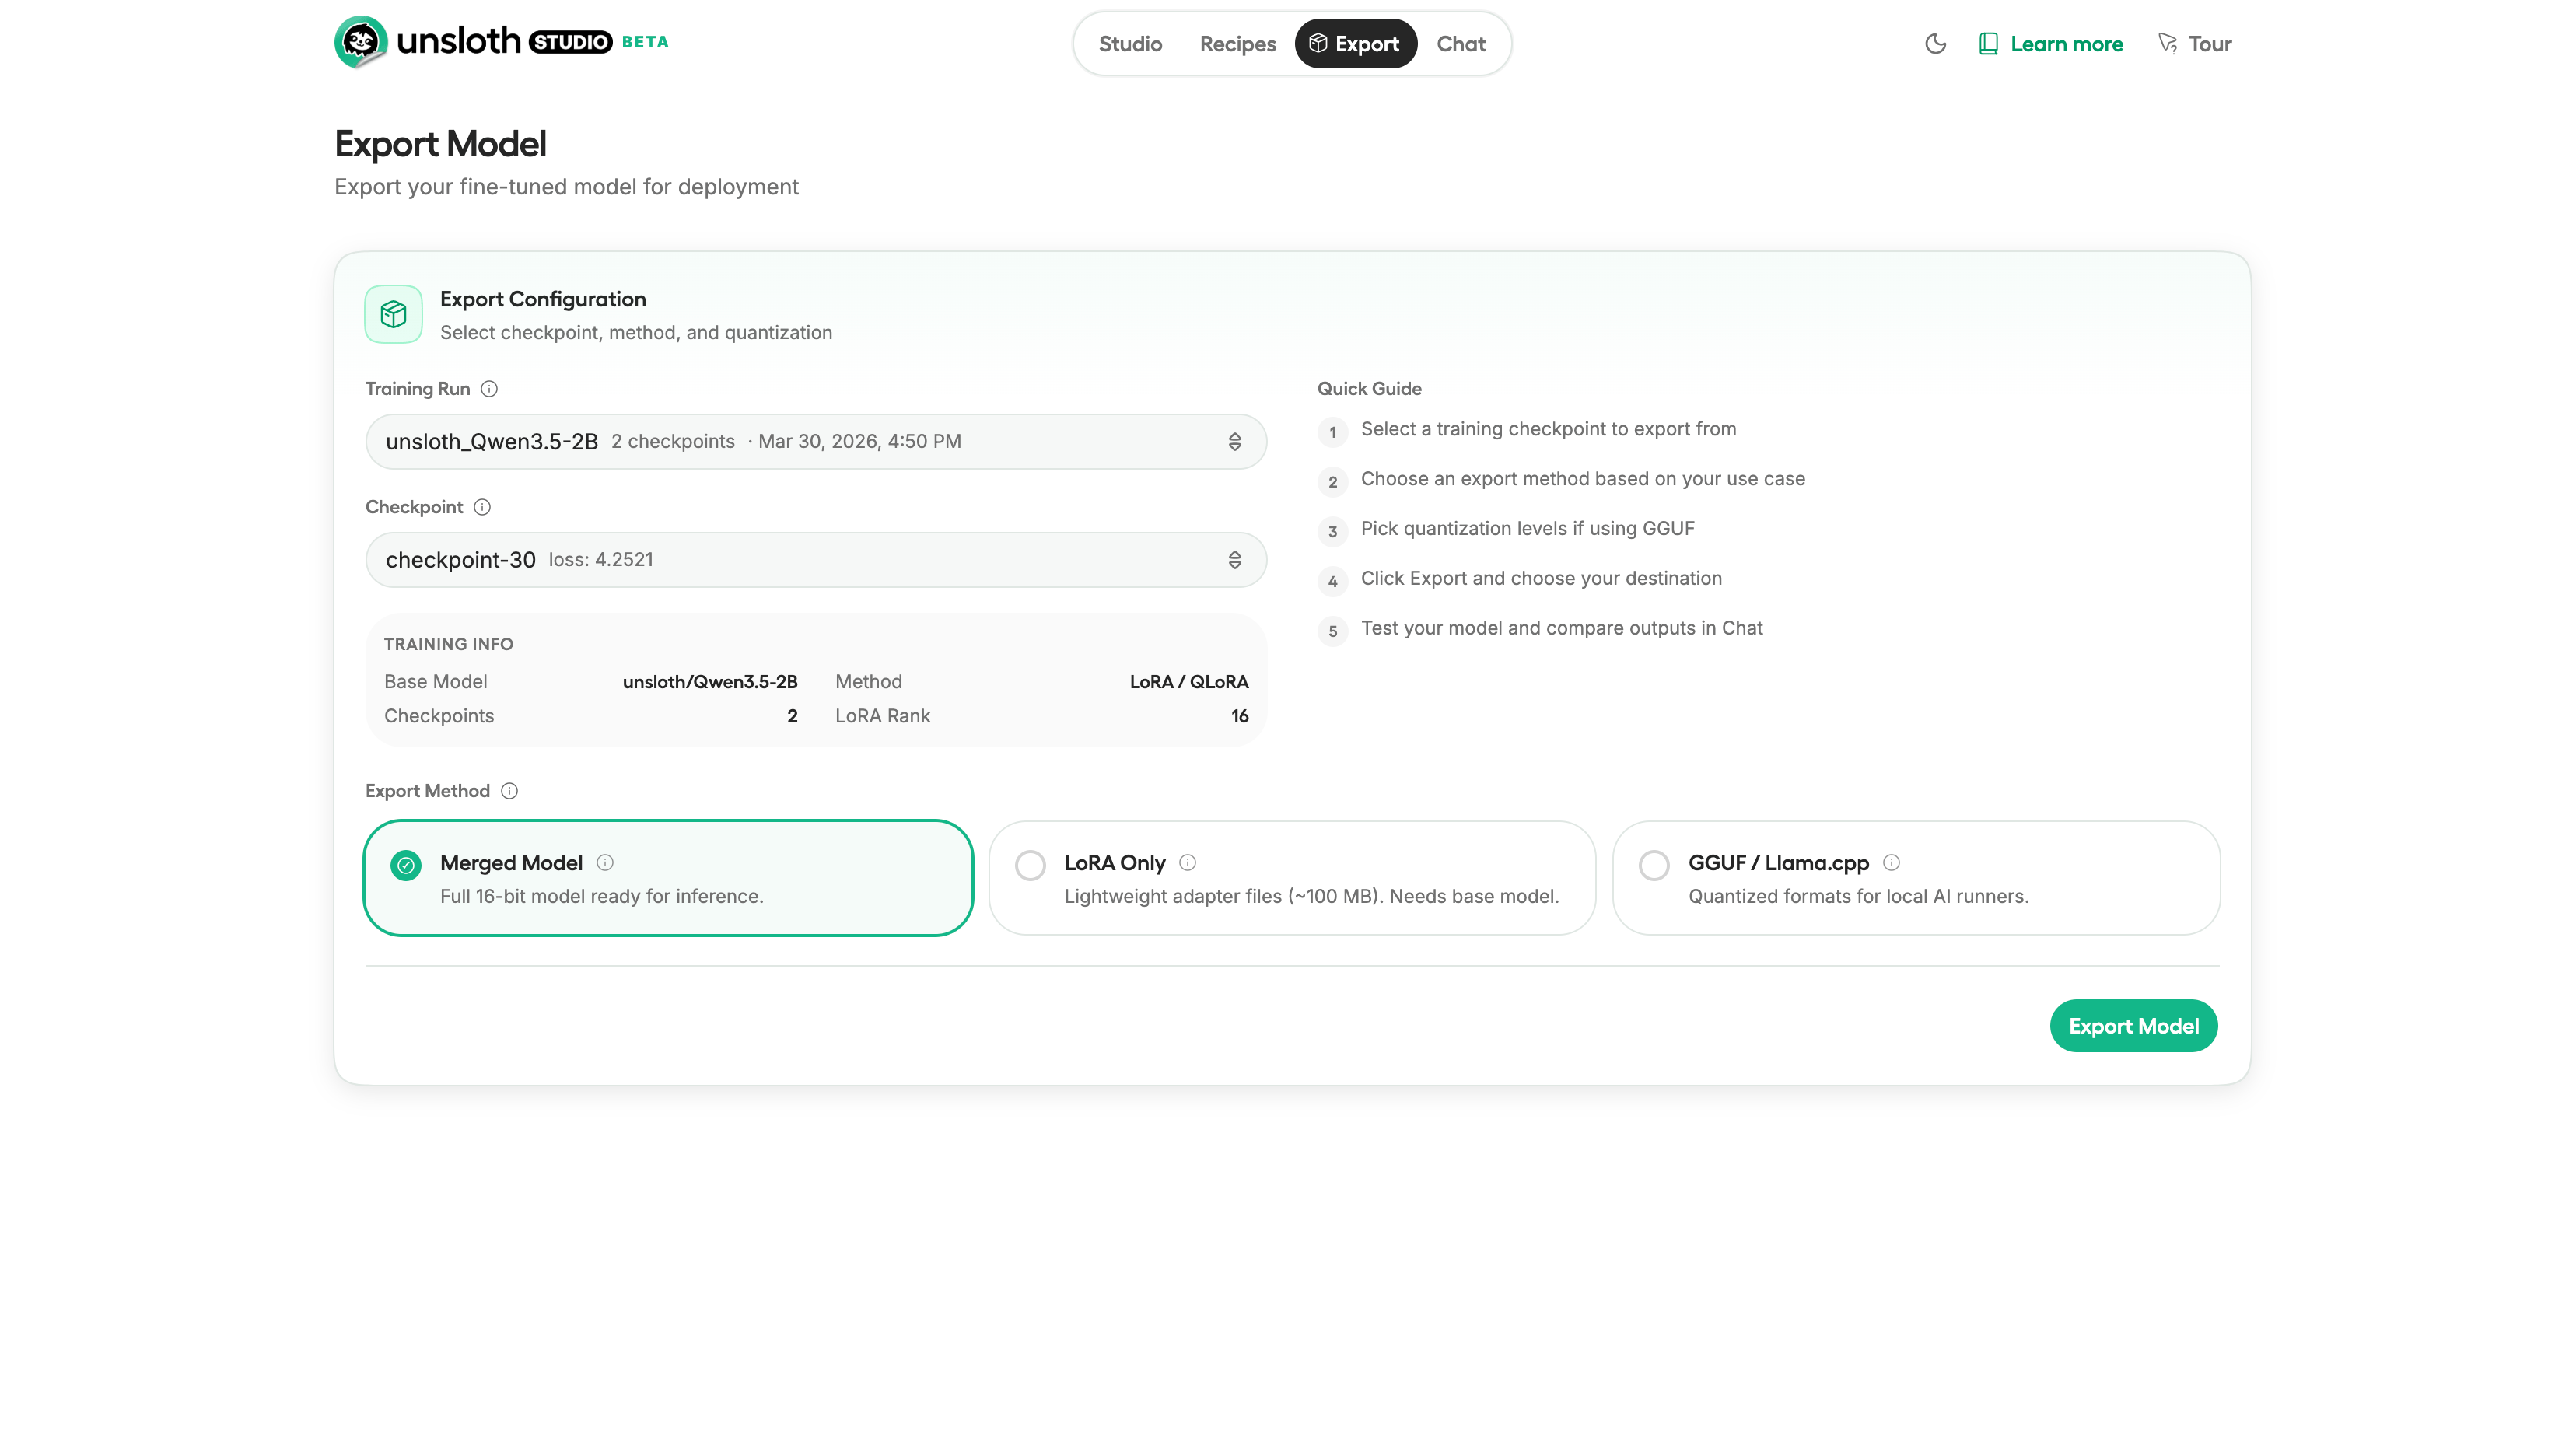Screen dimensions: 2576x1434
Task: Select the Merged Model radio button
Action: [406, 865]
